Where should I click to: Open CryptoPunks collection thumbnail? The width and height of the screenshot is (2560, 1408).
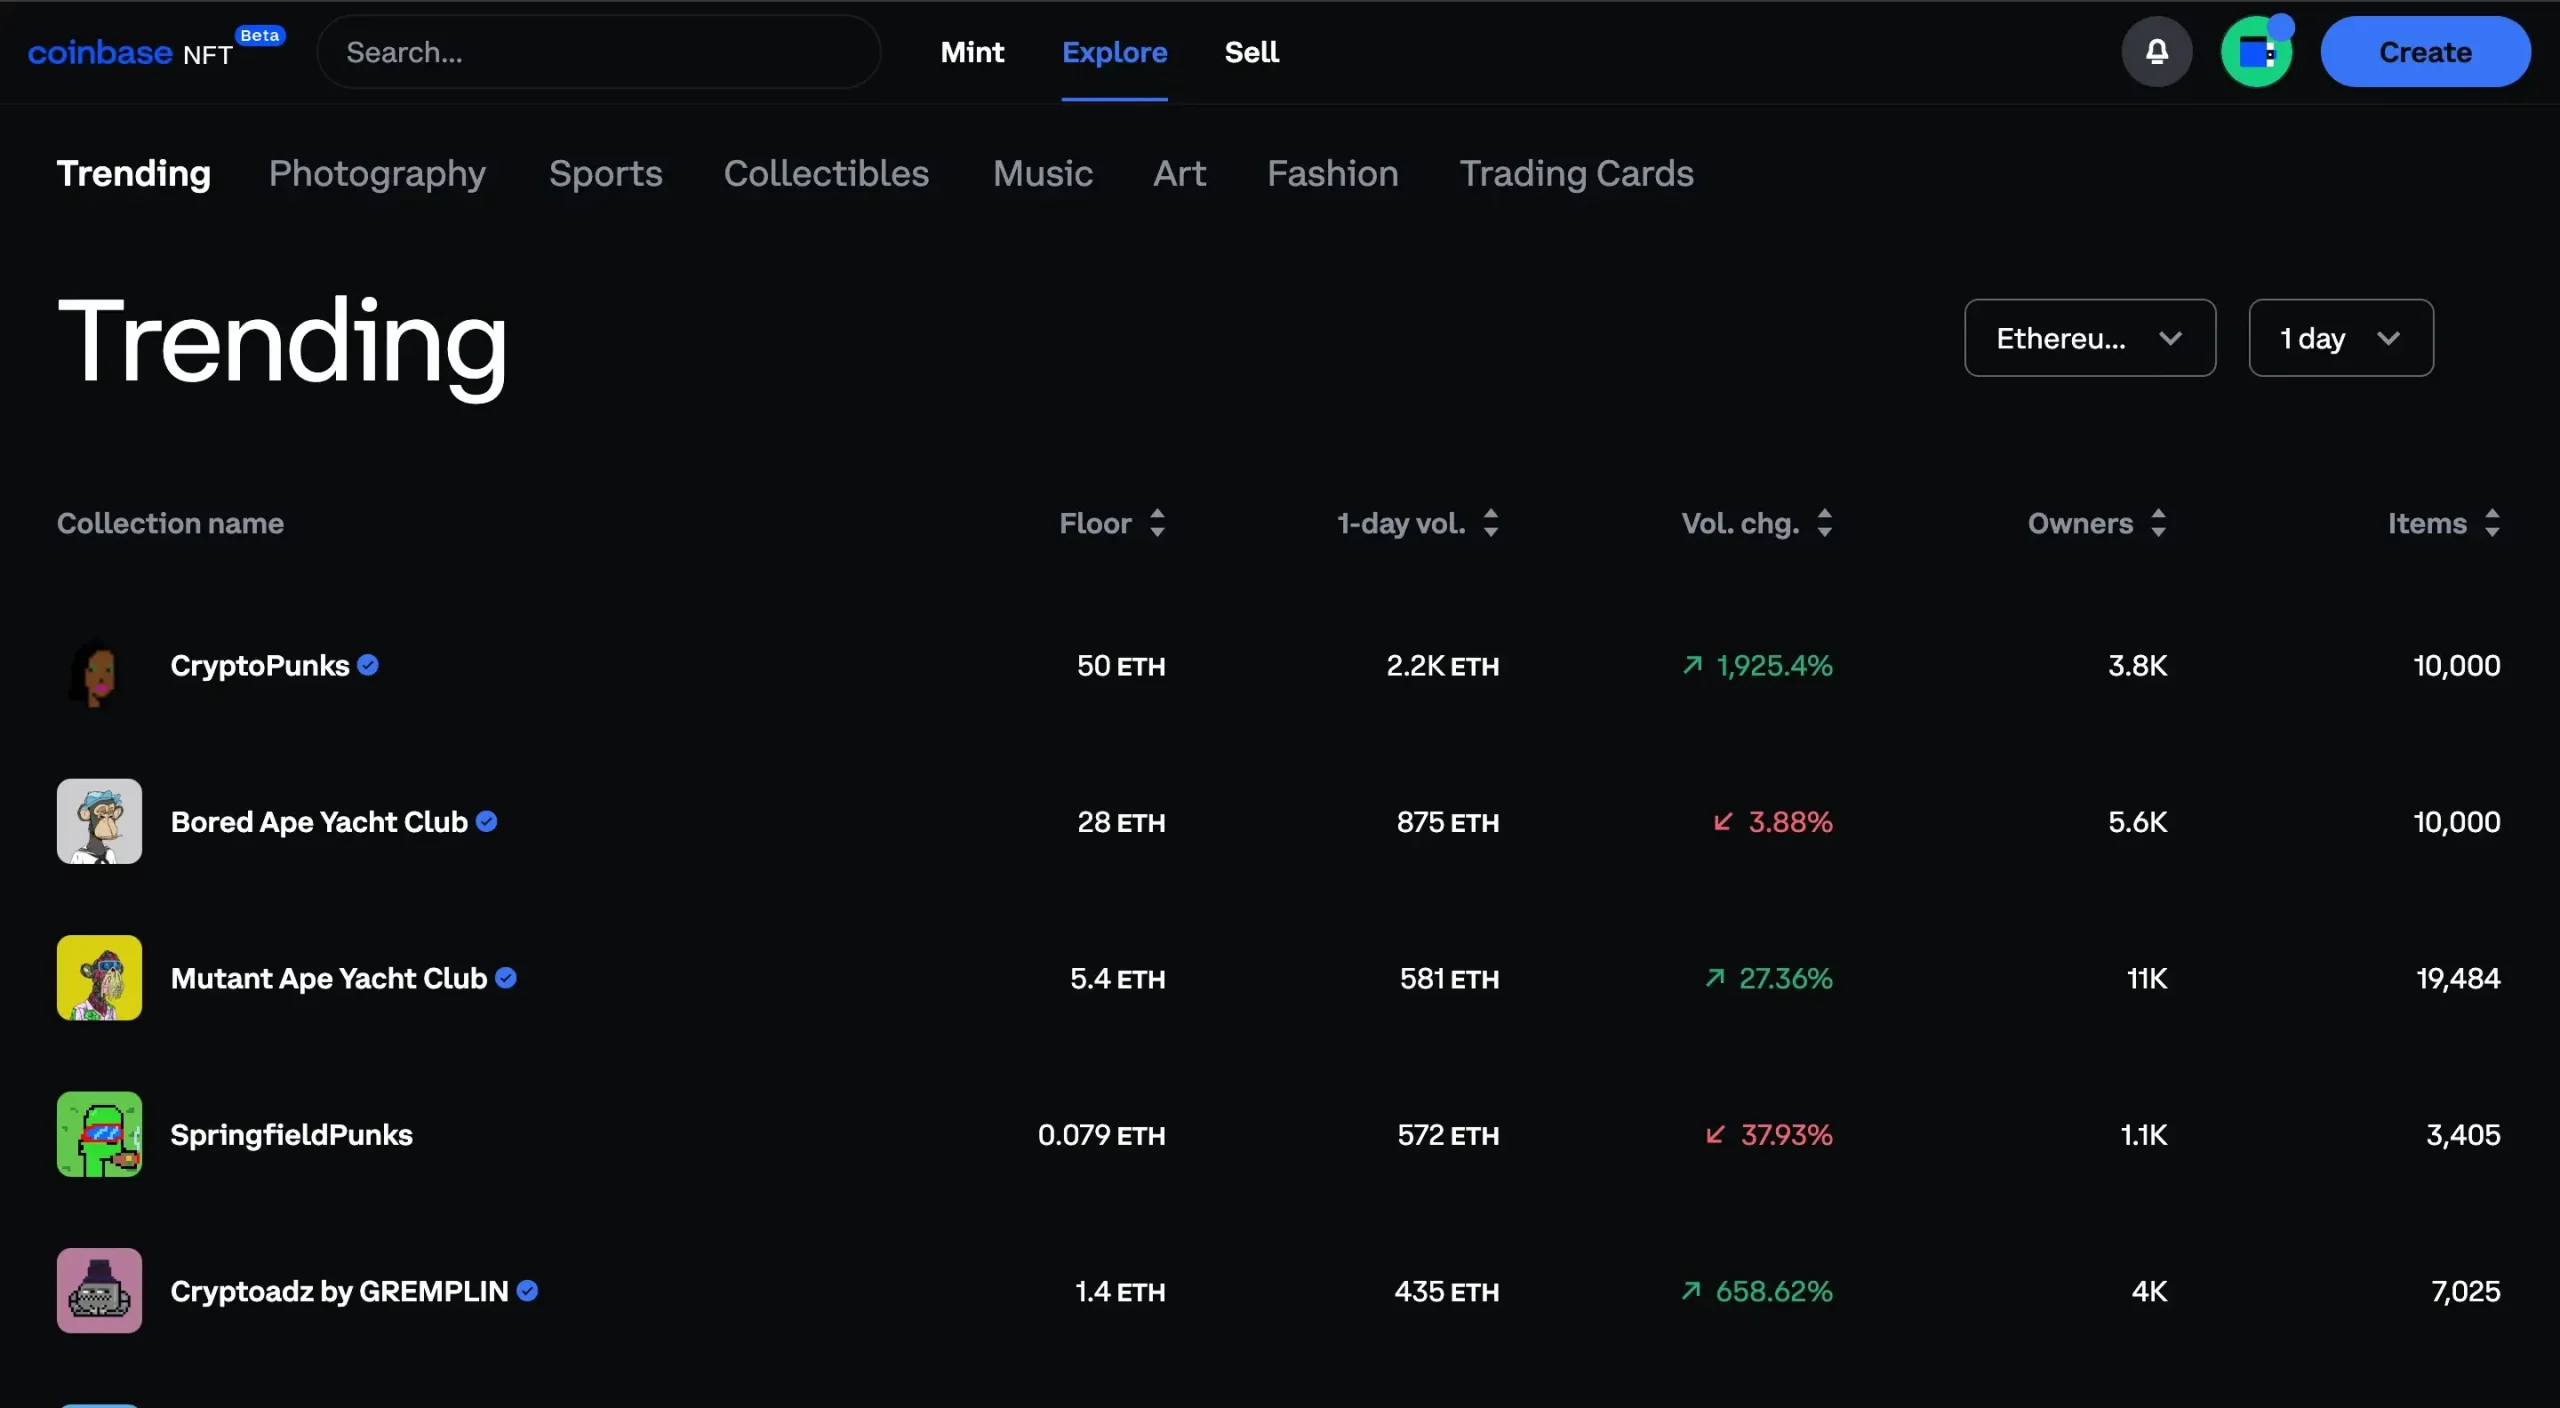(99, 666)
